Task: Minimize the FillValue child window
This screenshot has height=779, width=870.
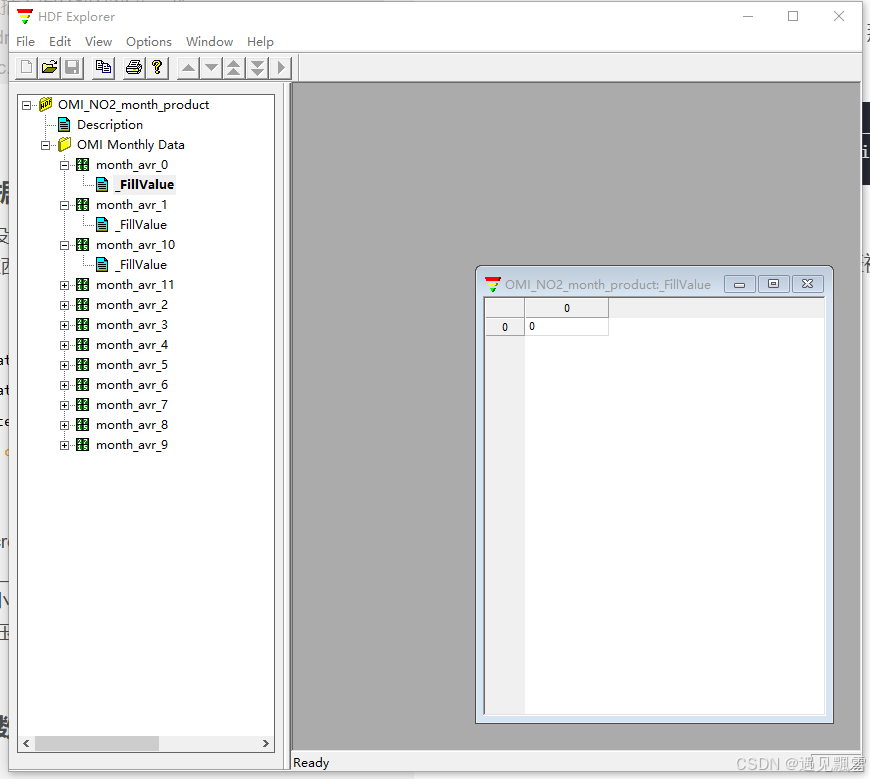Action: [740, 284]
